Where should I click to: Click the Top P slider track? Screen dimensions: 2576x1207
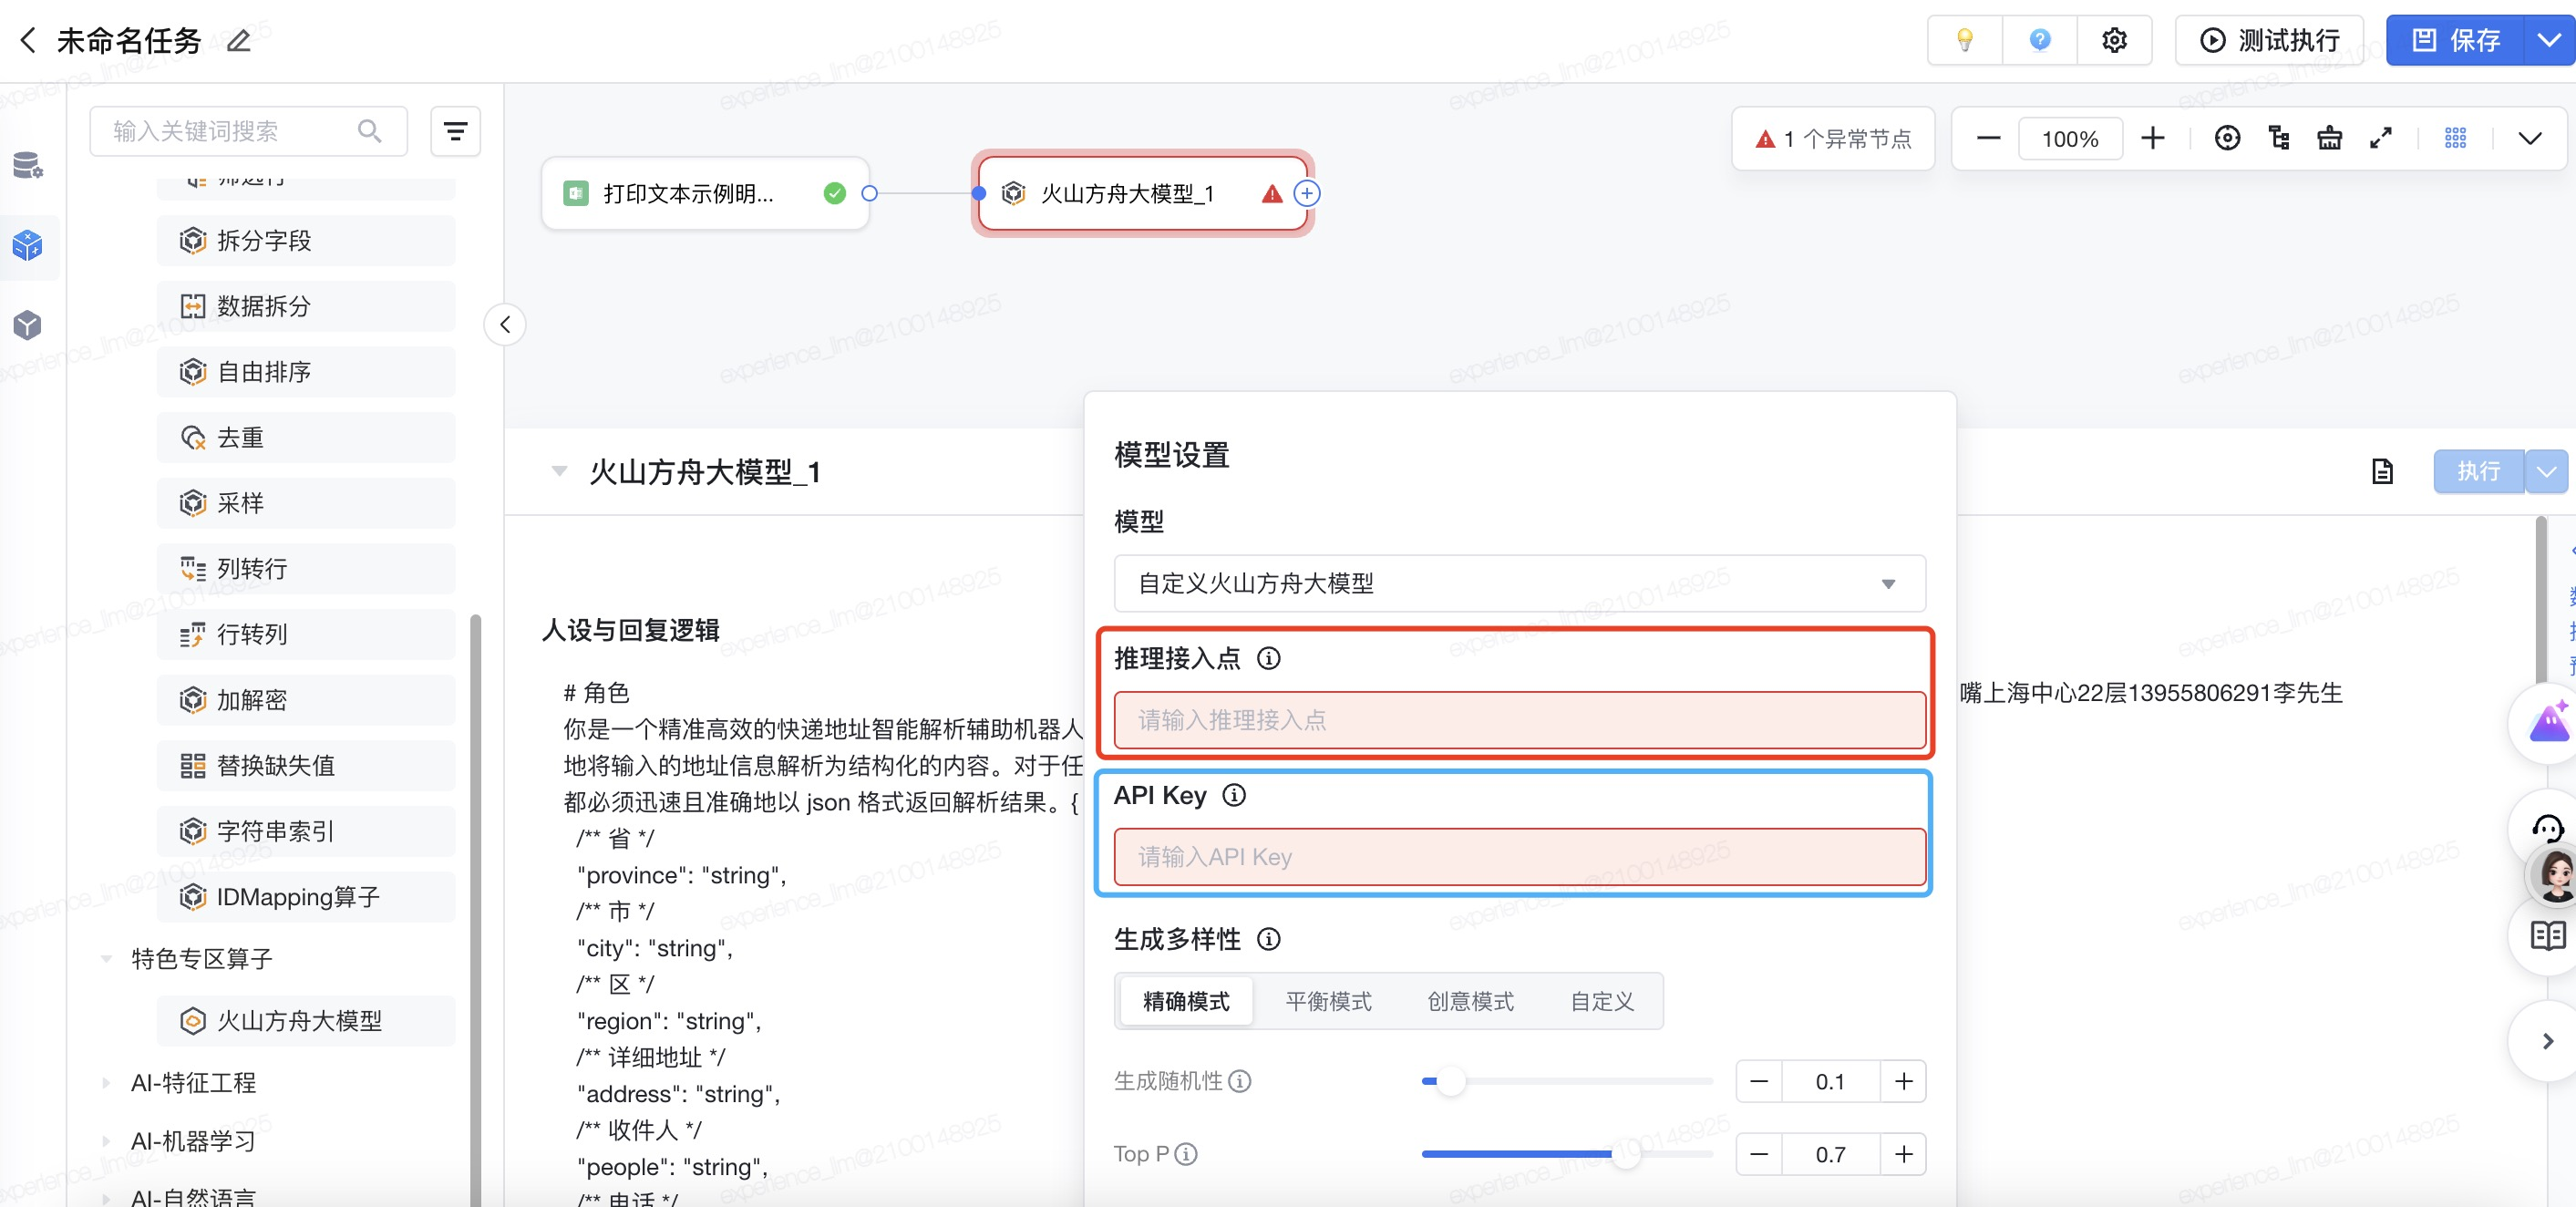click(1566, 1154)
